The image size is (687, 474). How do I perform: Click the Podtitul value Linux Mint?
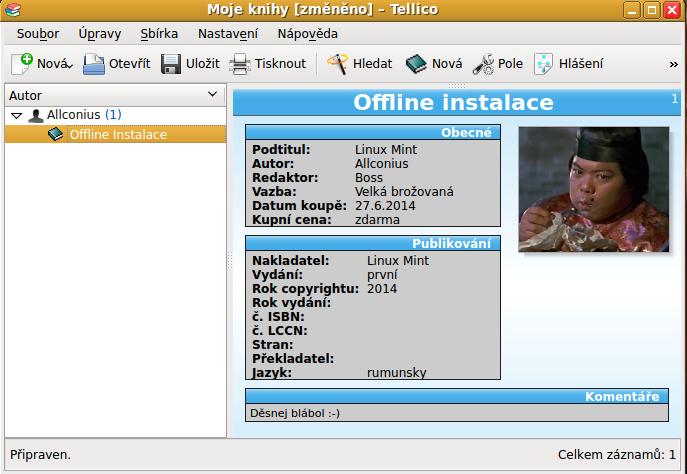[x=386, y=149]
